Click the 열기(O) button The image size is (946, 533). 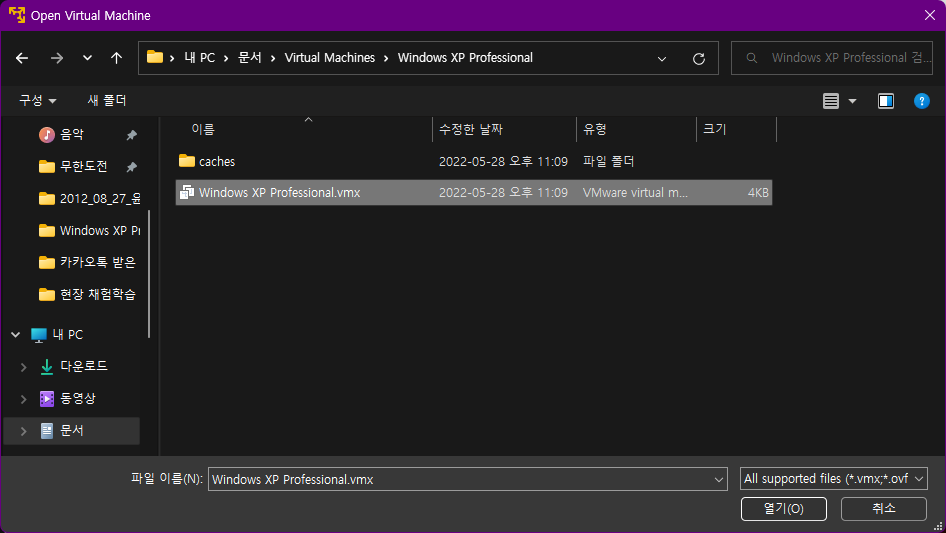(784, 509)
